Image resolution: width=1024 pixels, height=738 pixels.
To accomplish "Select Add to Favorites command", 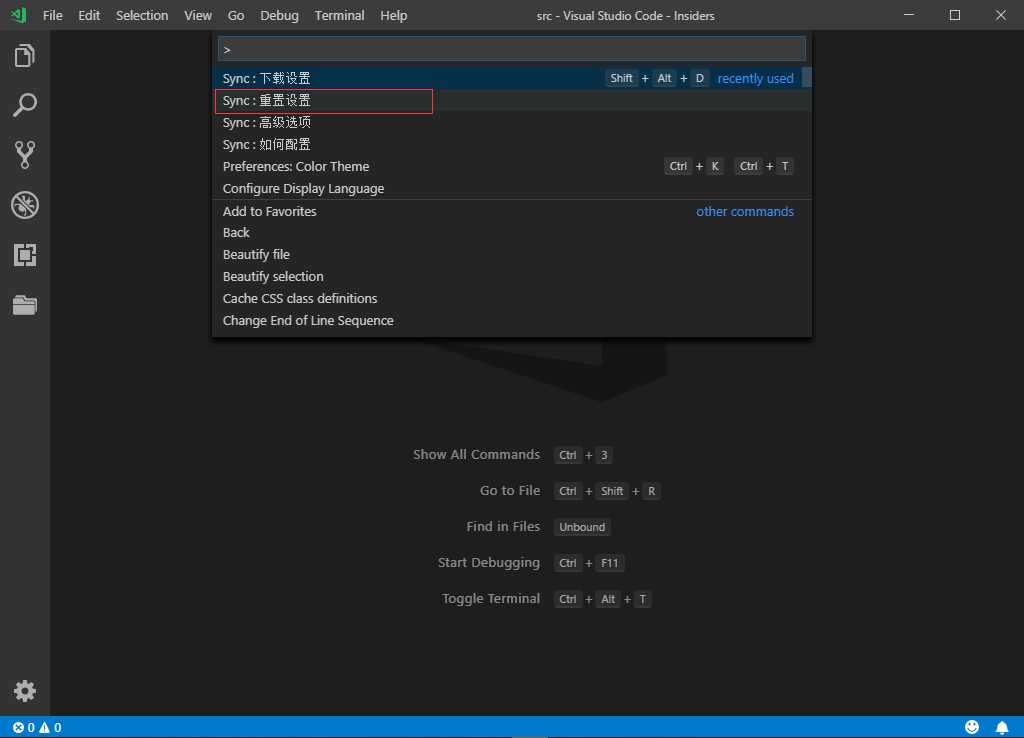I will [x=511, y=212].
